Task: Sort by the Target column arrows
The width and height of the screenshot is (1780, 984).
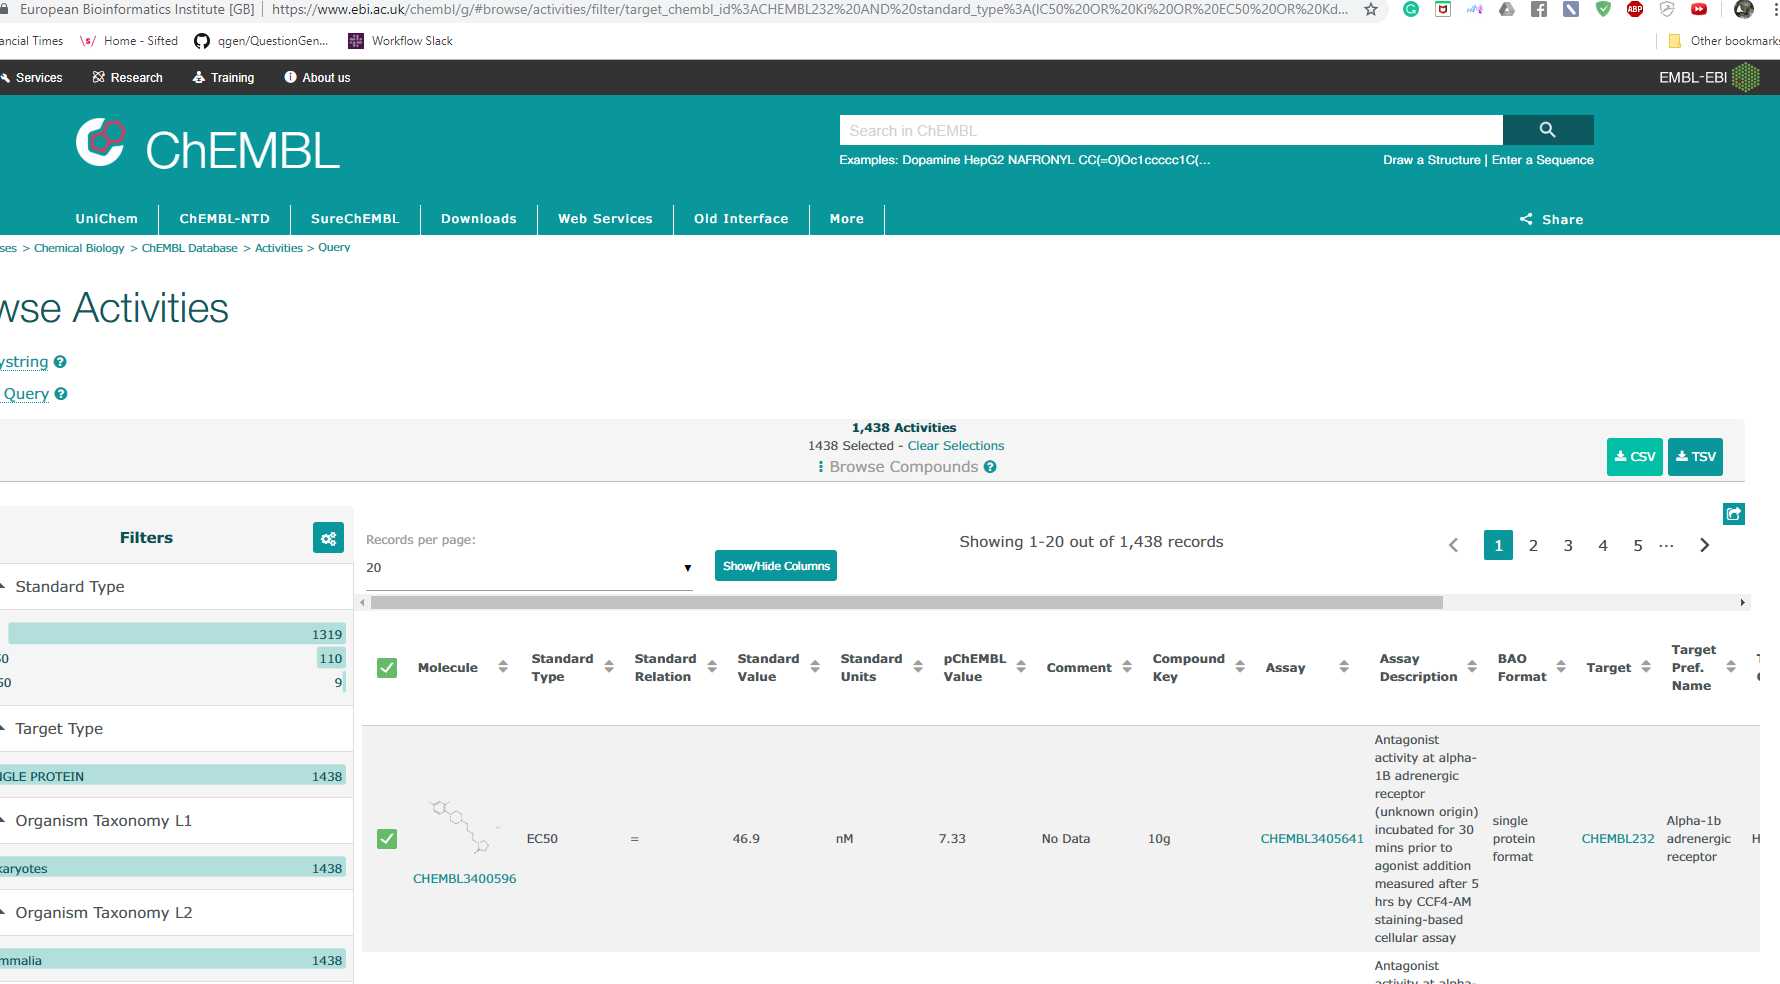Action: [x=1646, y=667]
